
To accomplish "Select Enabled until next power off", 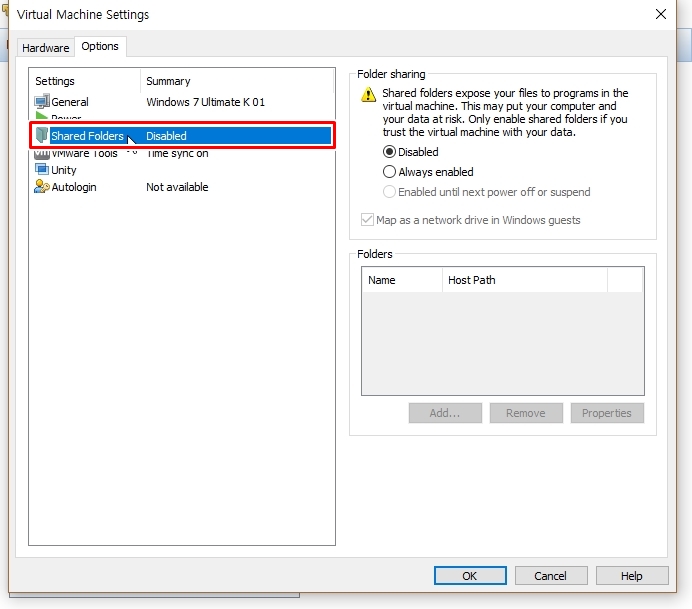I will 390,192.
